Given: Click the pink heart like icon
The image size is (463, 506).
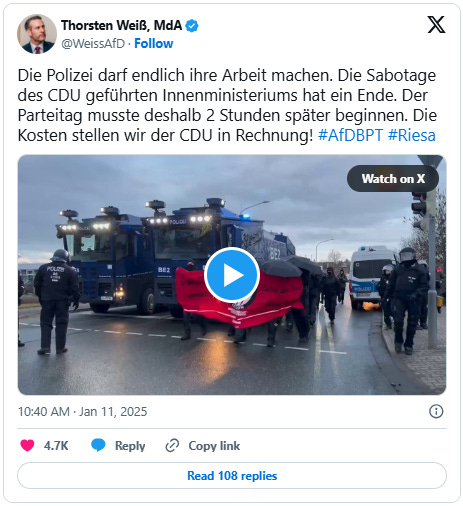Looking at the screenshot, I should (27, 446).
